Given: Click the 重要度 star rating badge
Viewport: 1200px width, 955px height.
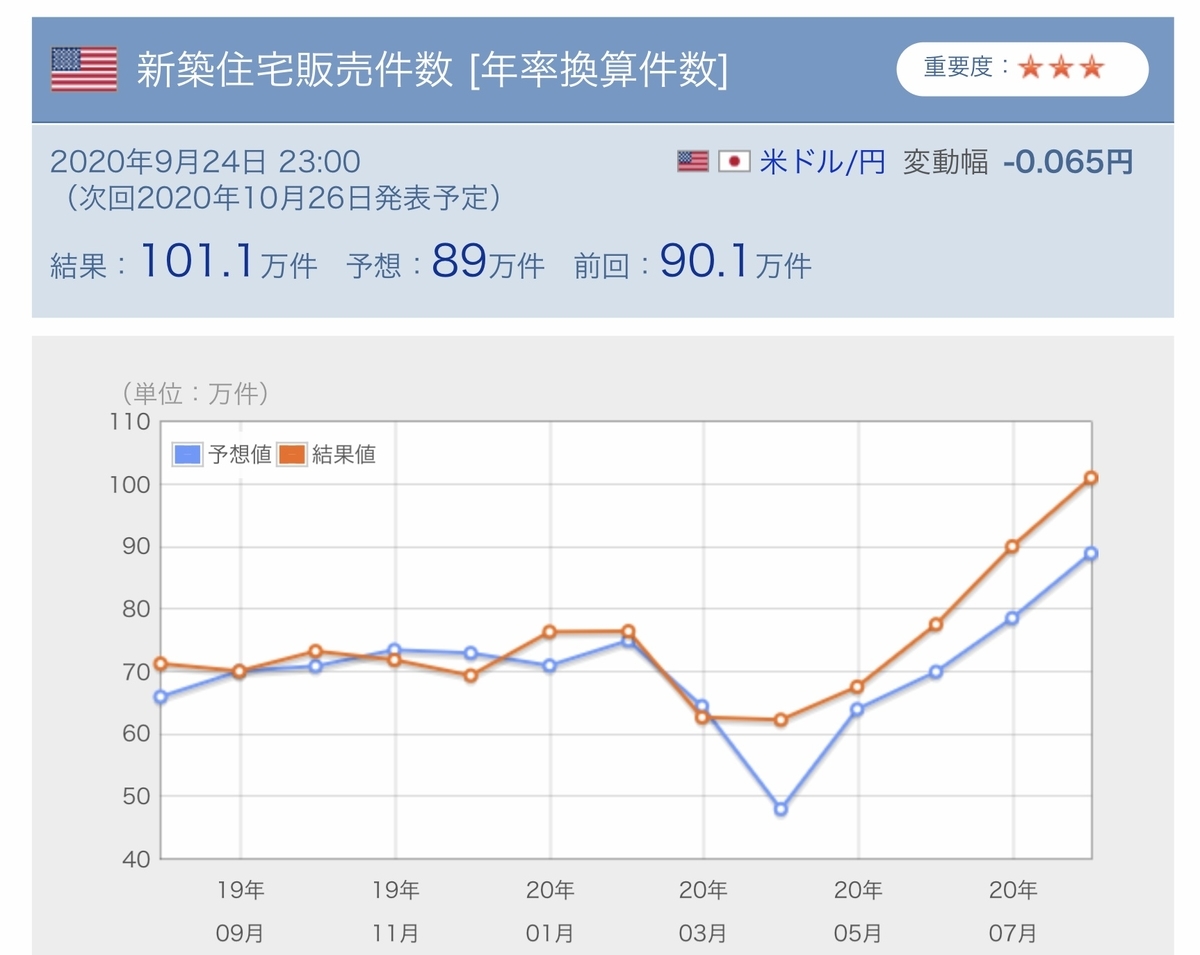Looking at the screenshot, I should pos(1022,68).
